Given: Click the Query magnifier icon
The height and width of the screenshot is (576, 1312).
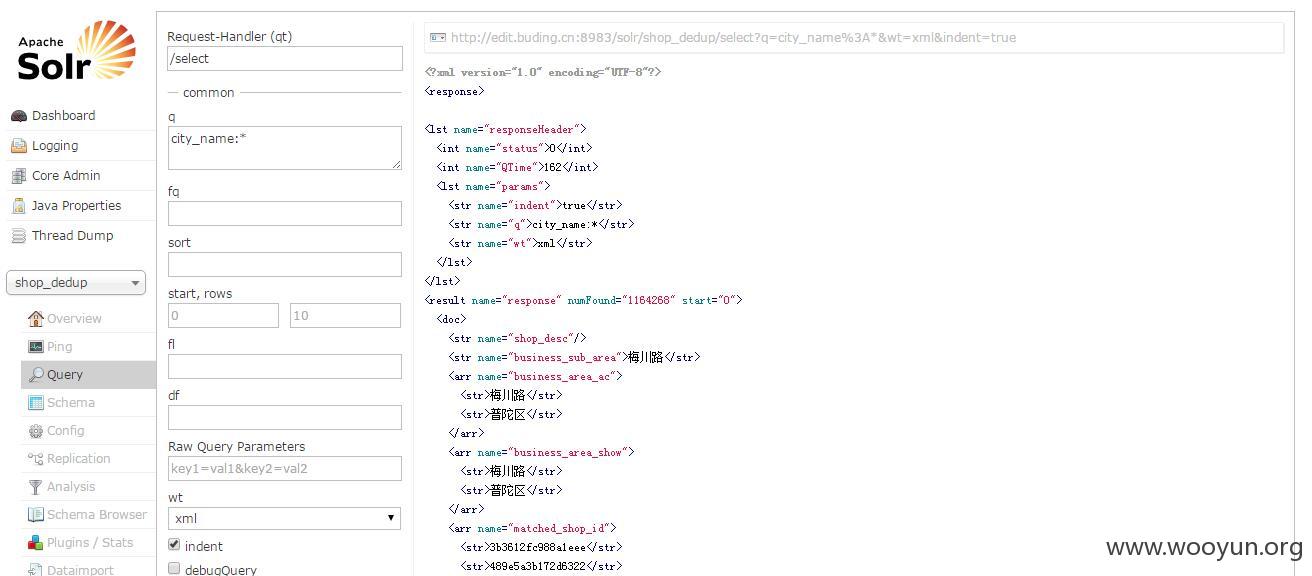Looking at the screenshot, I should [x=36, y=375].
